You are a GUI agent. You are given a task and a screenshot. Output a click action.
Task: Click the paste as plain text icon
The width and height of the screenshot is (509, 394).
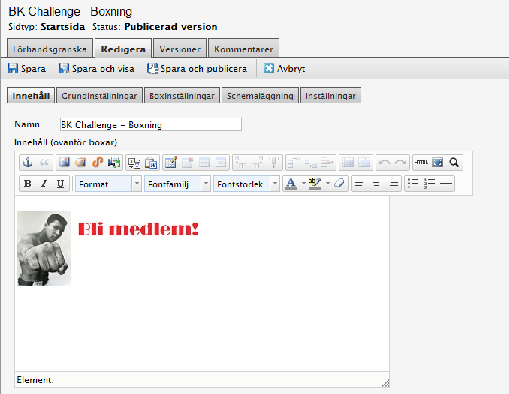[134, 162]
